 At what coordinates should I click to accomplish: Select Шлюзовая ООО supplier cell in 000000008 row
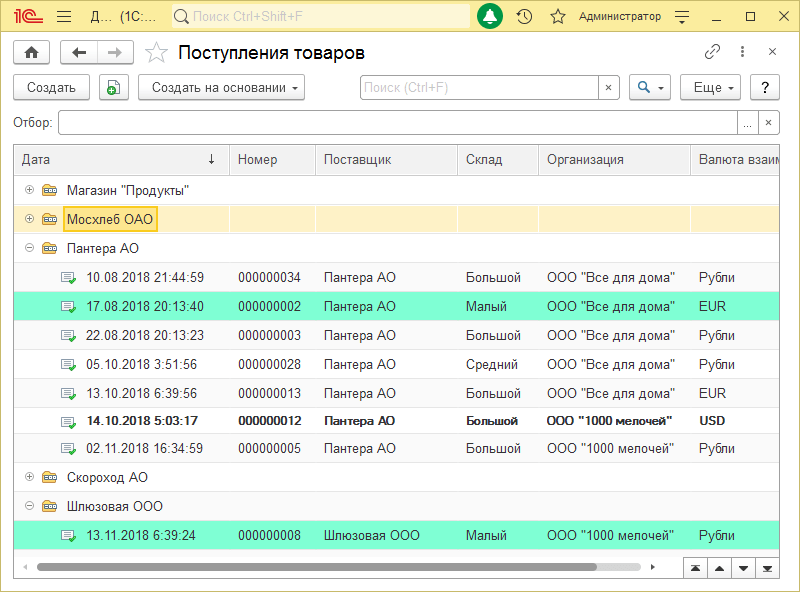[x=371, y=535]
